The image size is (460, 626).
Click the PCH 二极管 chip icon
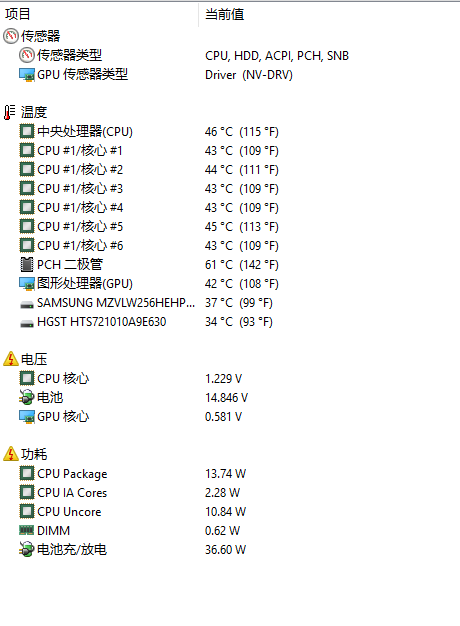click(x=27, y=264)
